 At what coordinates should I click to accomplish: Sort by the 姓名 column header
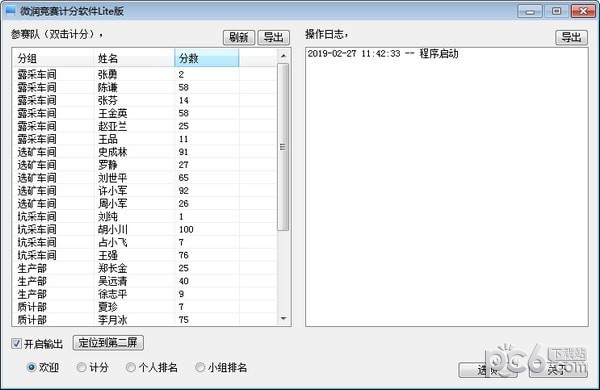point(134,58)
